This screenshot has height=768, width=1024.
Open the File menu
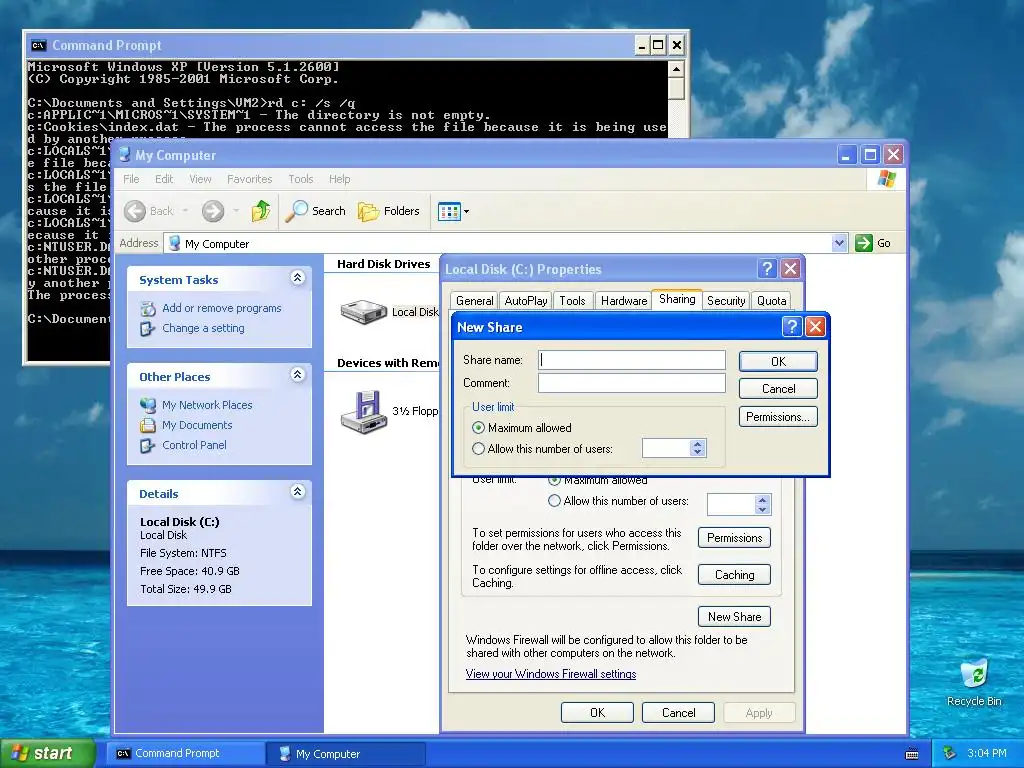131,179
